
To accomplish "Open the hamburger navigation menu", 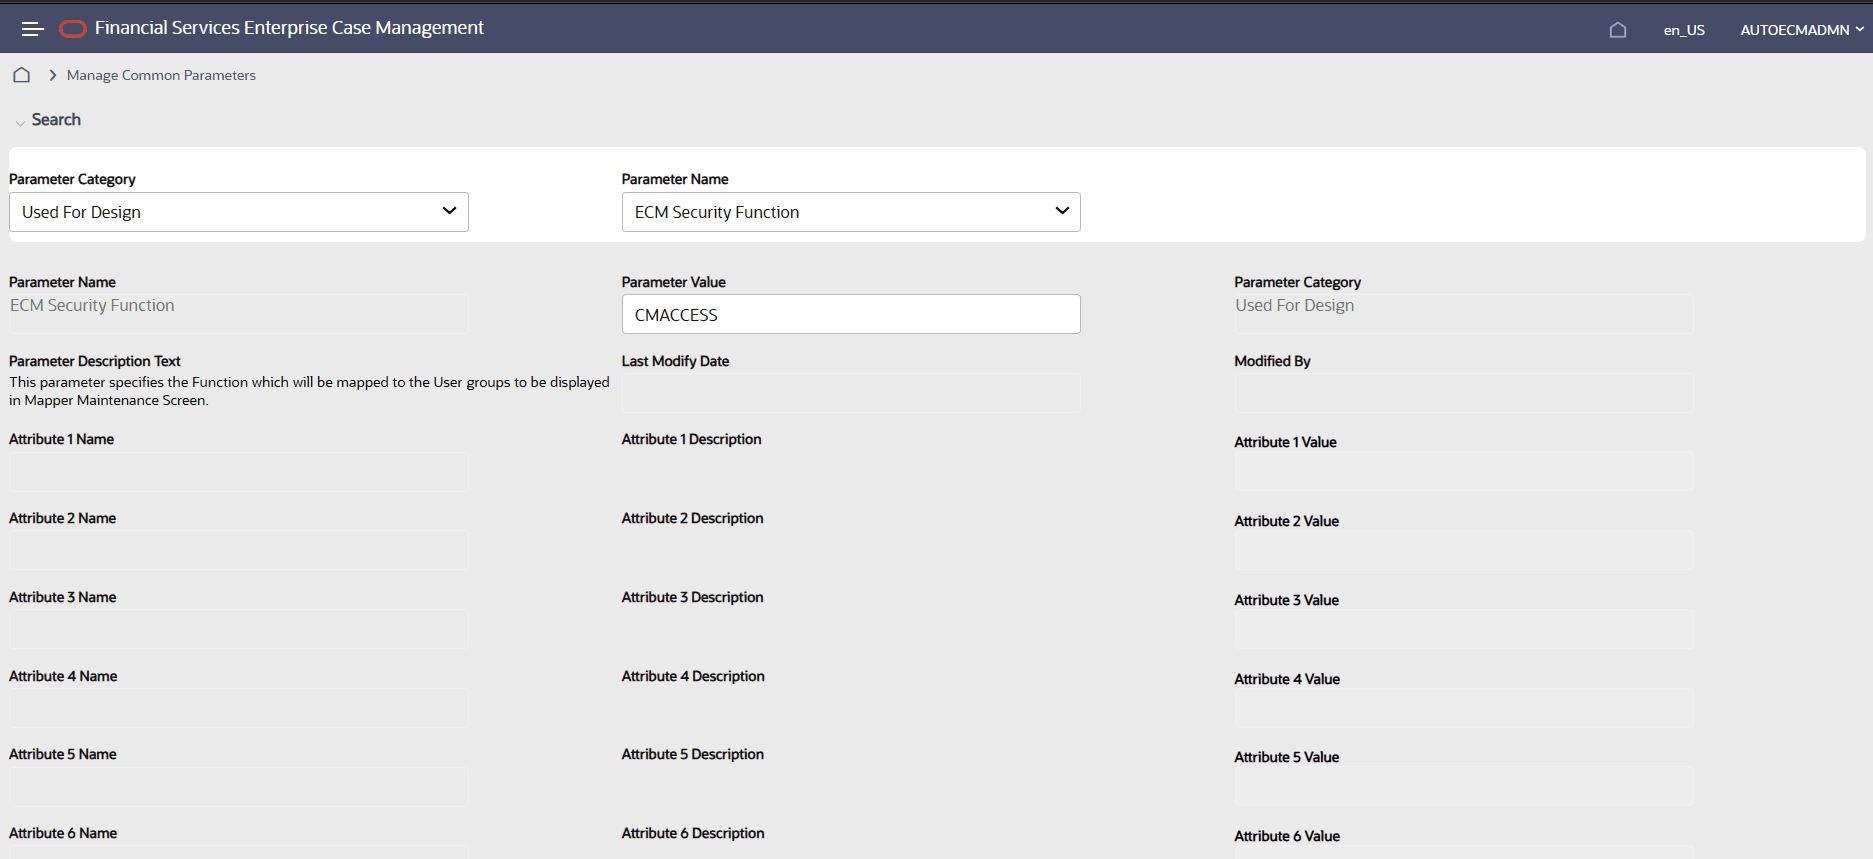I will tap(33, 29).
